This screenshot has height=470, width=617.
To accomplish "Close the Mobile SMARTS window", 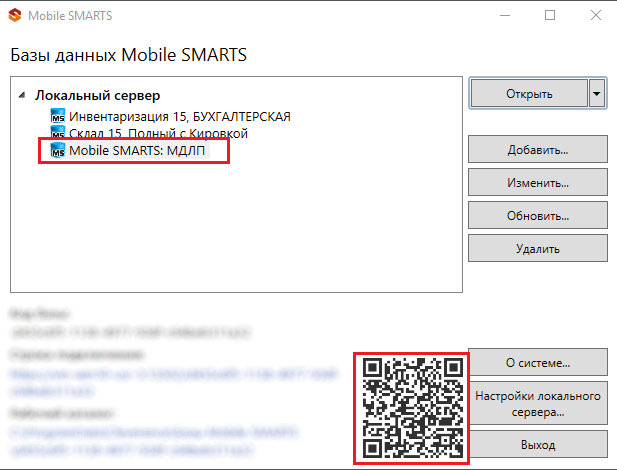I will [x=596, y=15].
